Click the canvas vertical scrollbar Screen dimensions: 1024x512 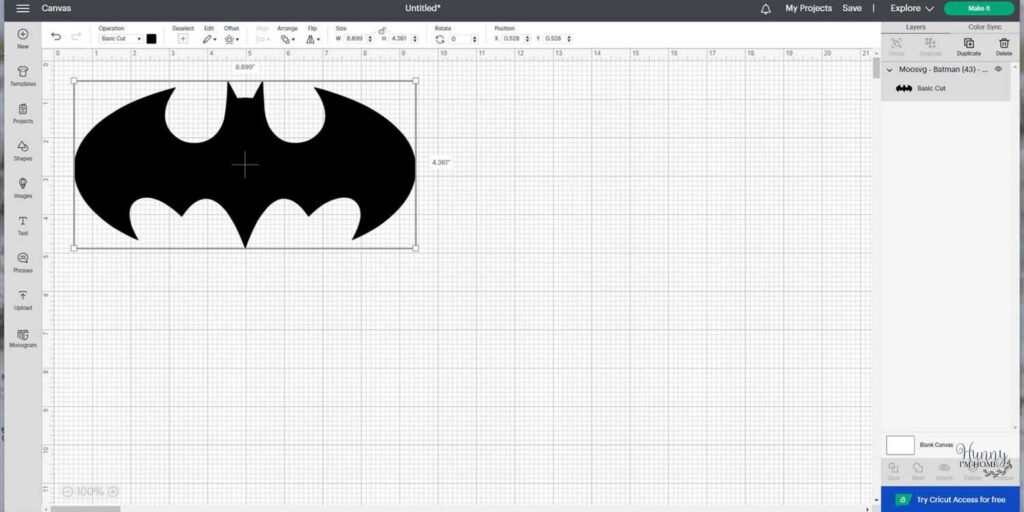coord(876,68)
